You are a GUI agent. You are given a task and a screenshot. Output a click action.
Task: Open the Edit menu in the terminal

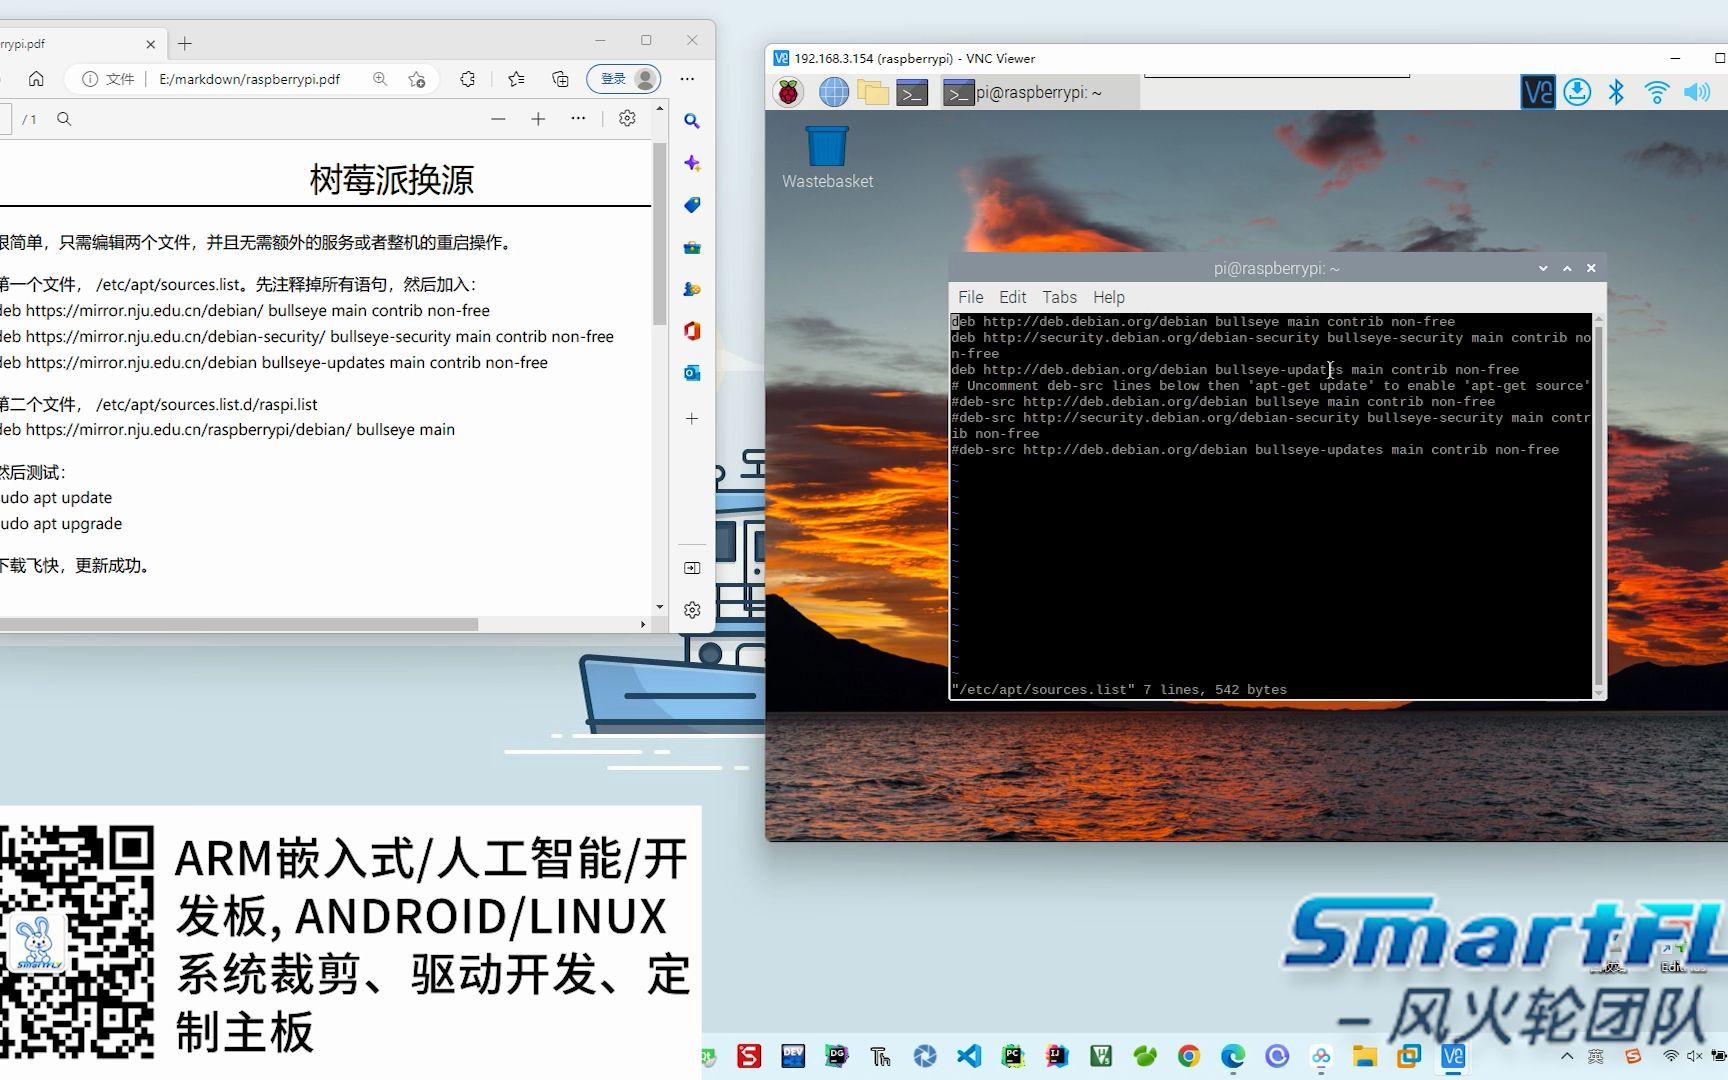(1012, 297)
